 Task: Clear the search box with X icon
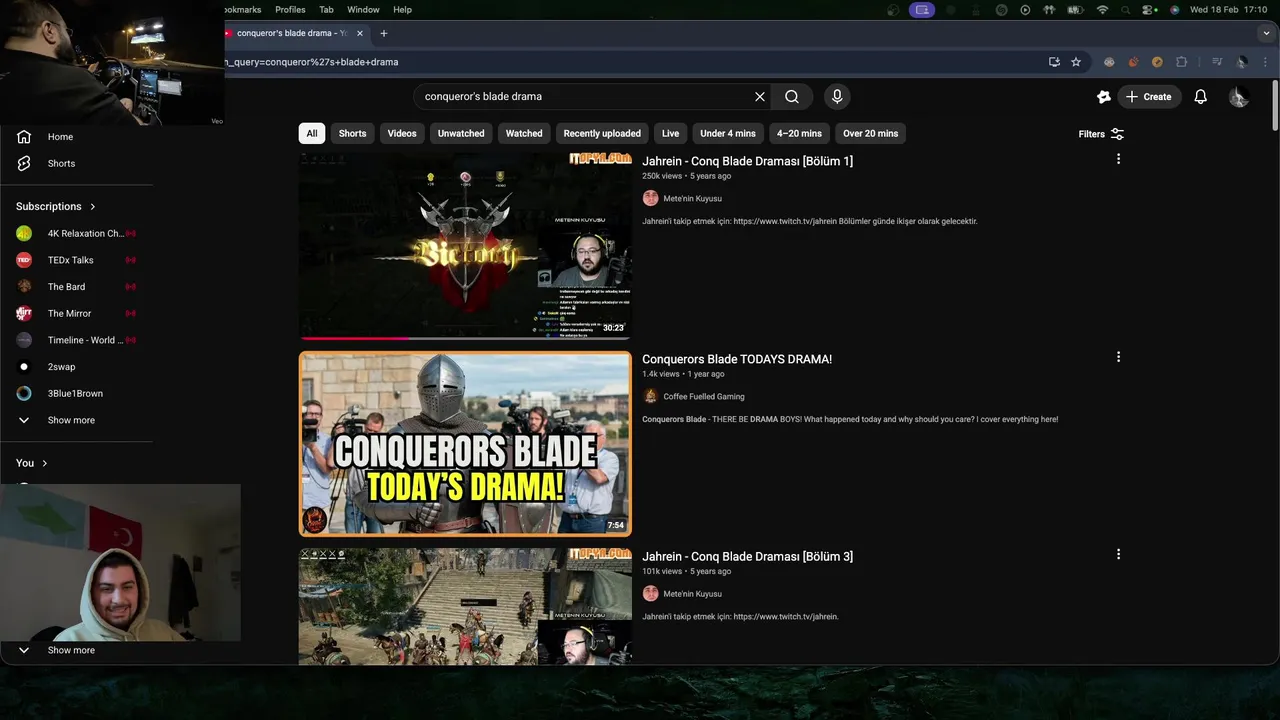click(760, 97)
